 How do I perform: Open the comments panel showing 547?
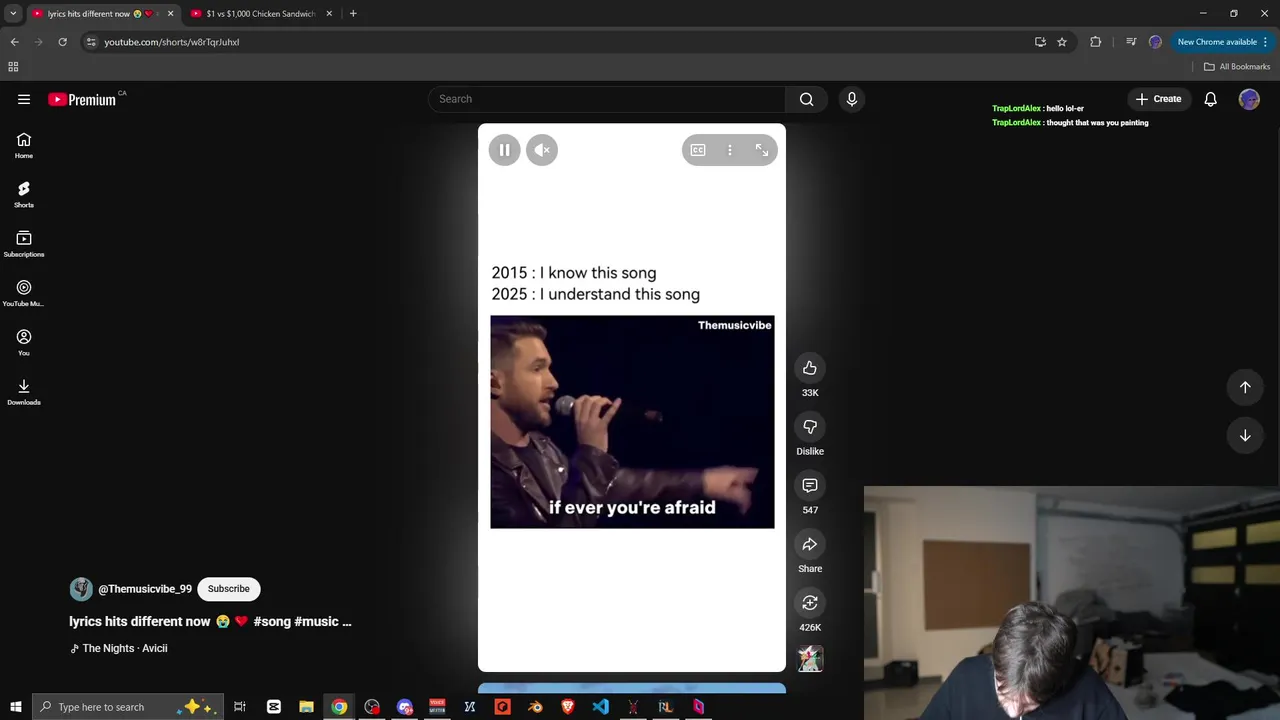pyautogui.click(x=810, y=486)
